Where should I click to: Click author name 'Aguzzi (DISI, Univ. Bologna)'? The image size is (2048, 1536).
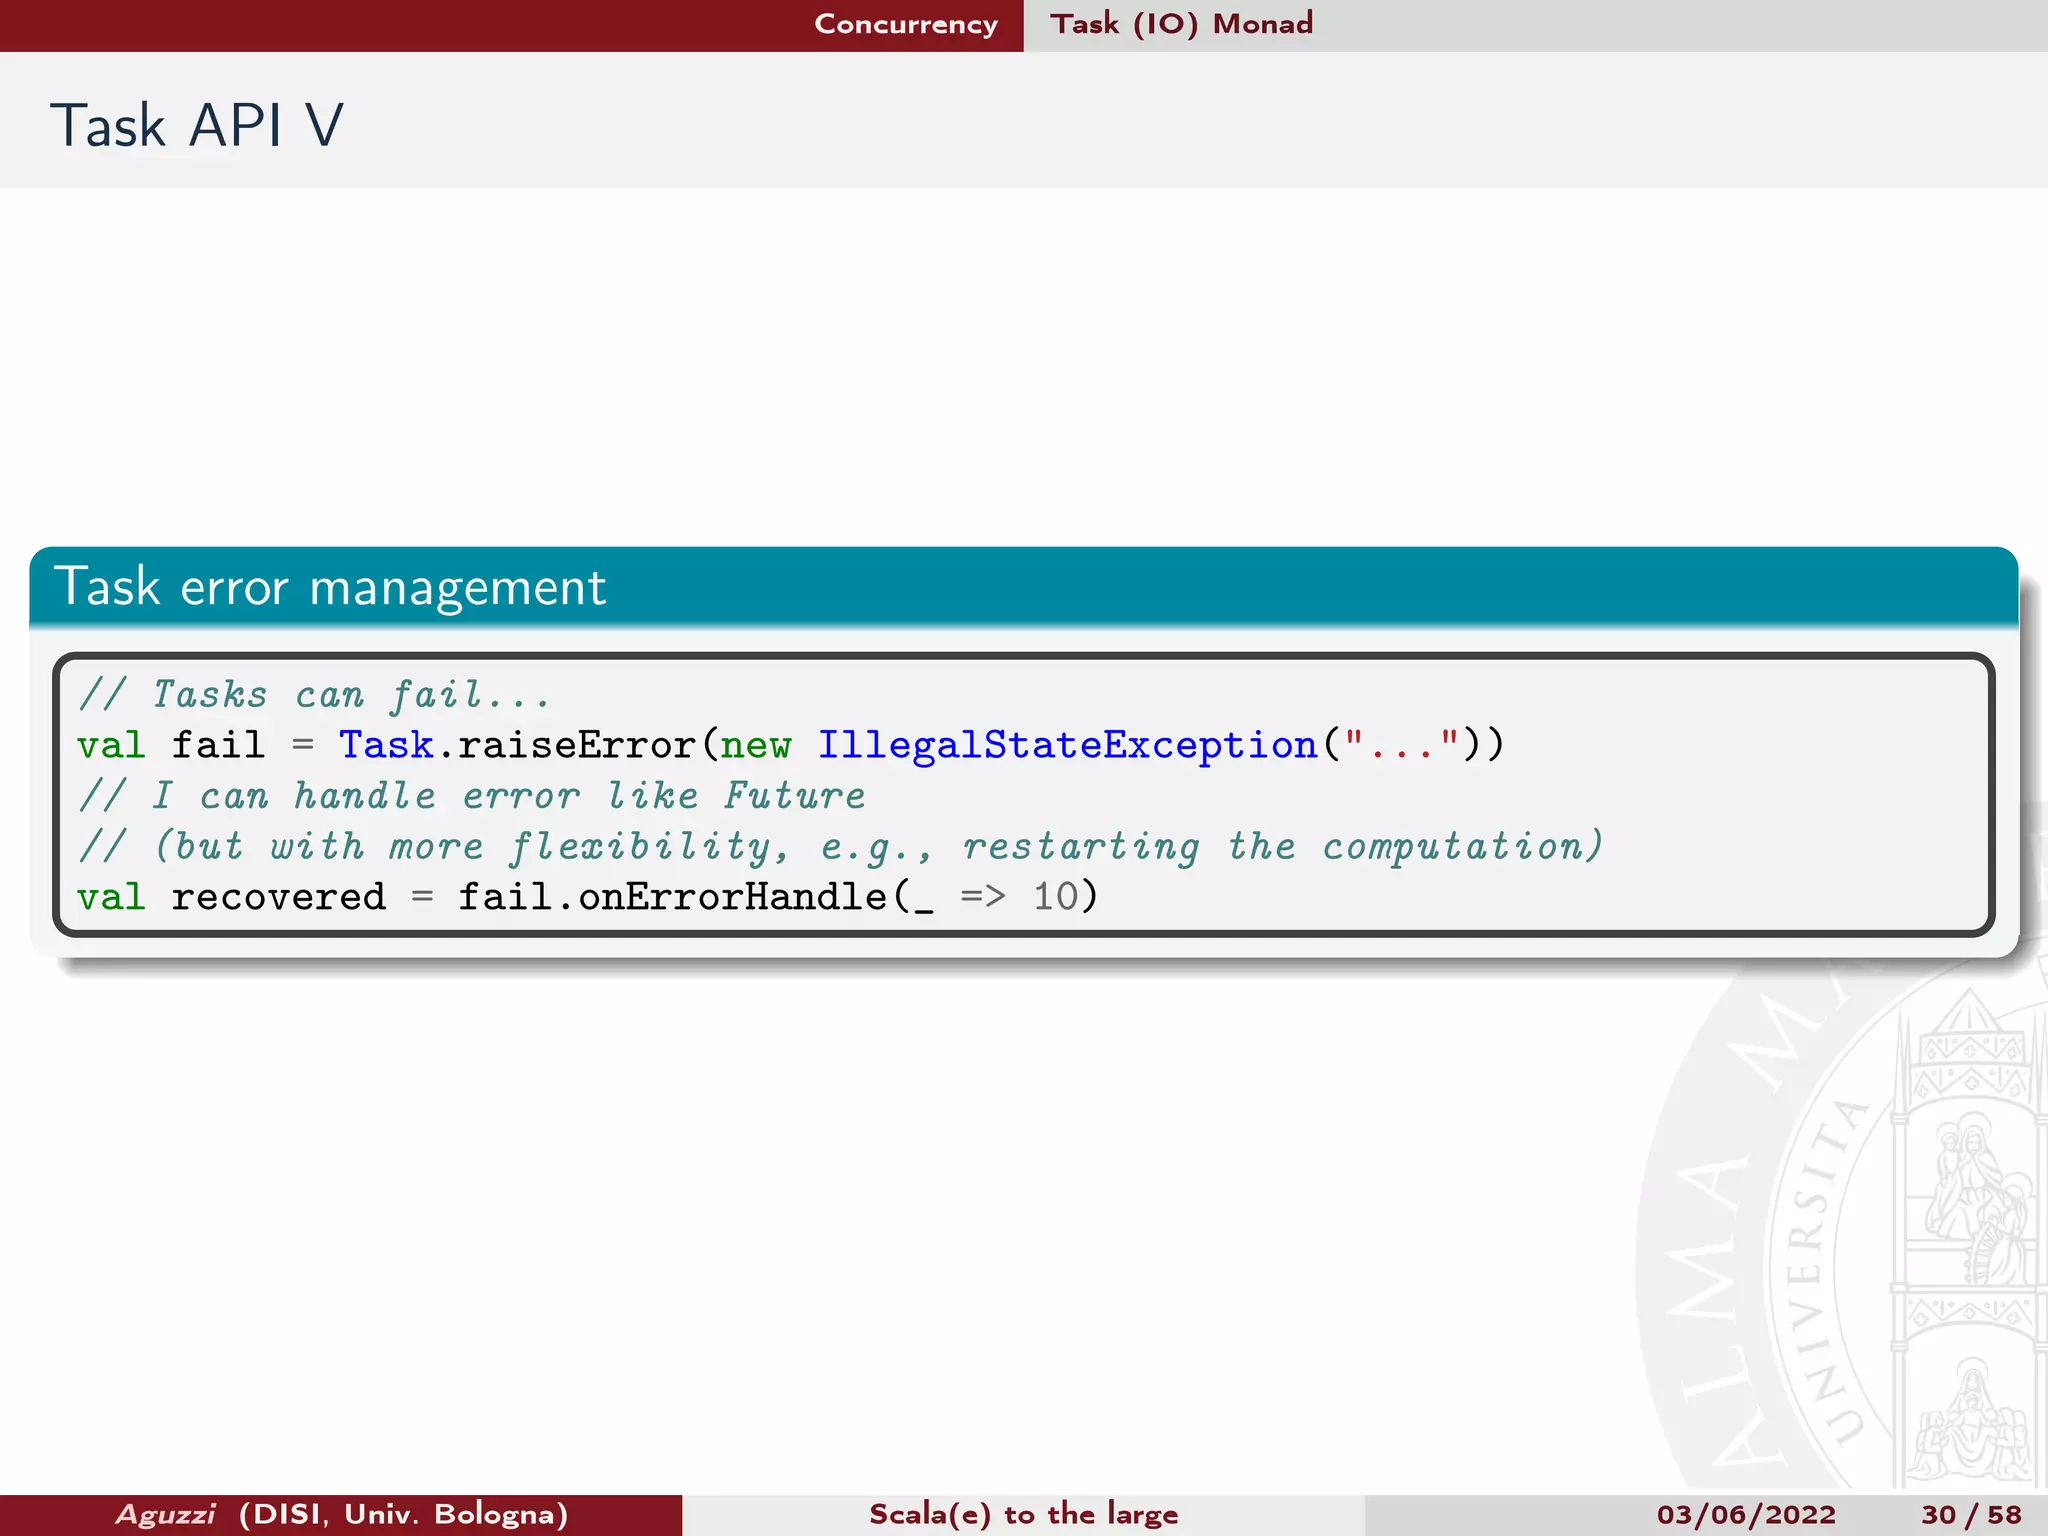[342, 1514]
